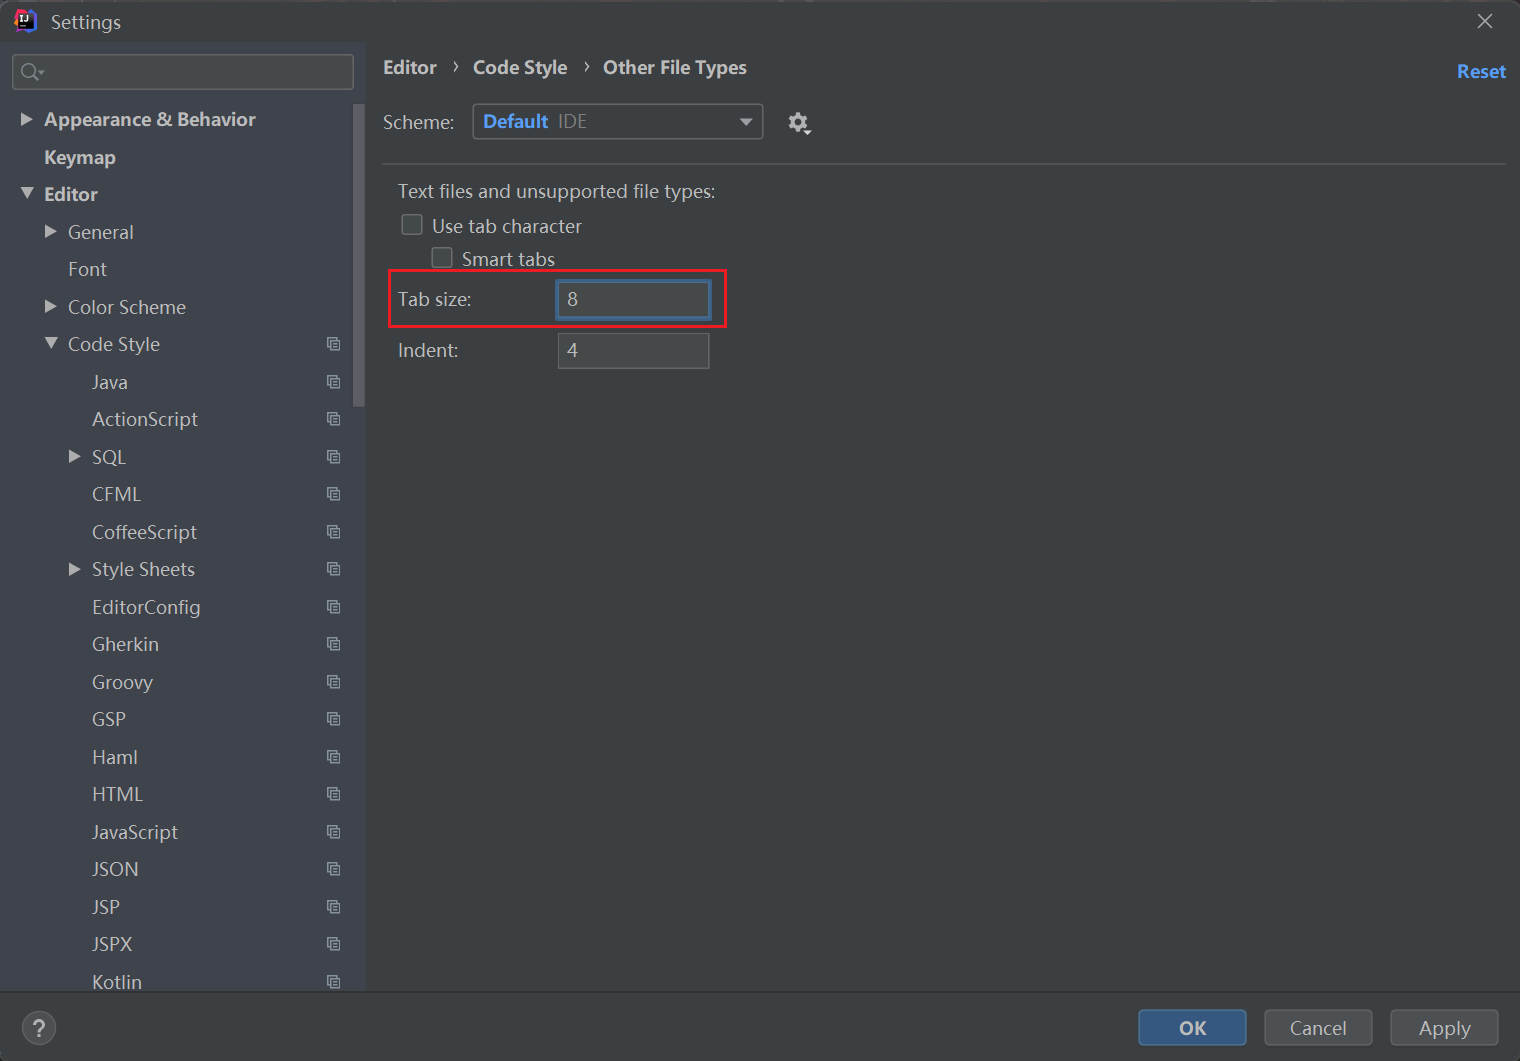1520x1061 pixels.
Task: Select Haml in the tree
Action: click(115, 757)
